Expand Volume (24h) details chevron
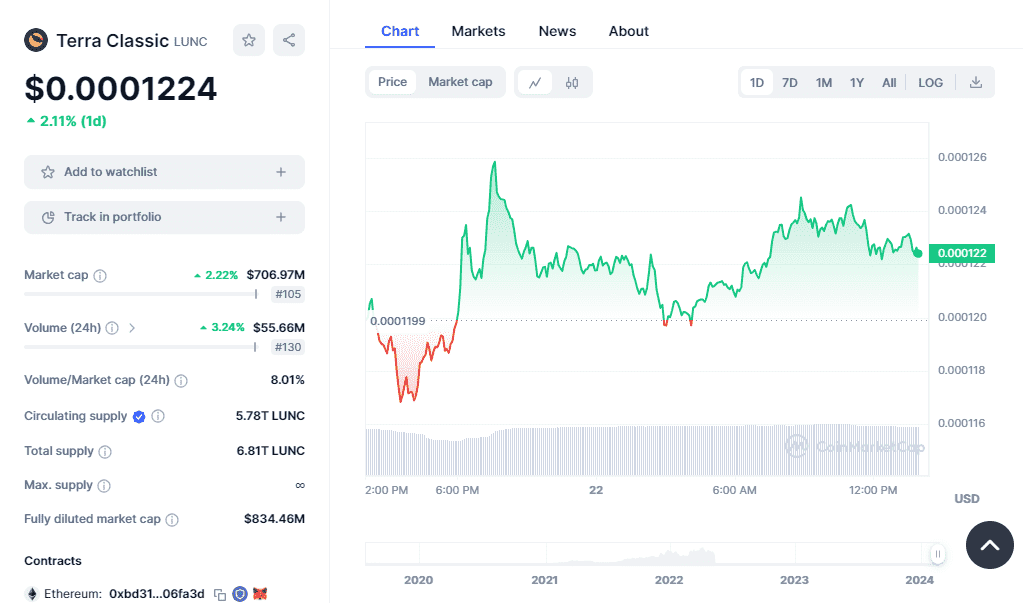 click(132, 328)
